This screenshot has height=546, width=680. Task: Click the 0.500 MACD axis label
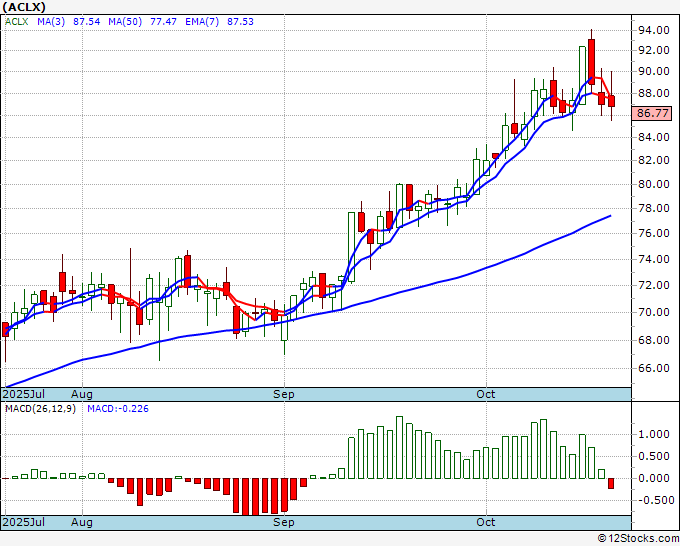pyautogui.click(x=655, y=456)
